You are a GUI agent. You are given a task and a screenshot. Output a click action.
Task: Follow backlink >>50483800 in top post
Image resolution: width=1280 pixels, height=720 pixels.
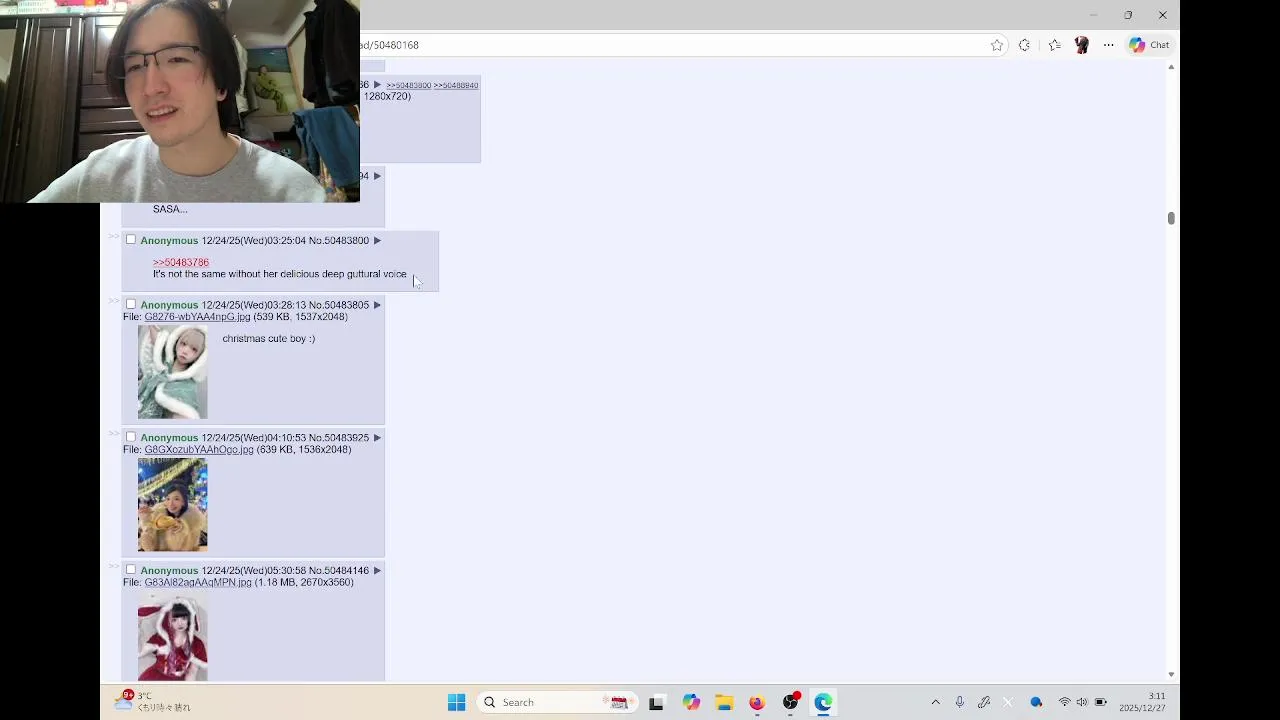coord(409,86)
